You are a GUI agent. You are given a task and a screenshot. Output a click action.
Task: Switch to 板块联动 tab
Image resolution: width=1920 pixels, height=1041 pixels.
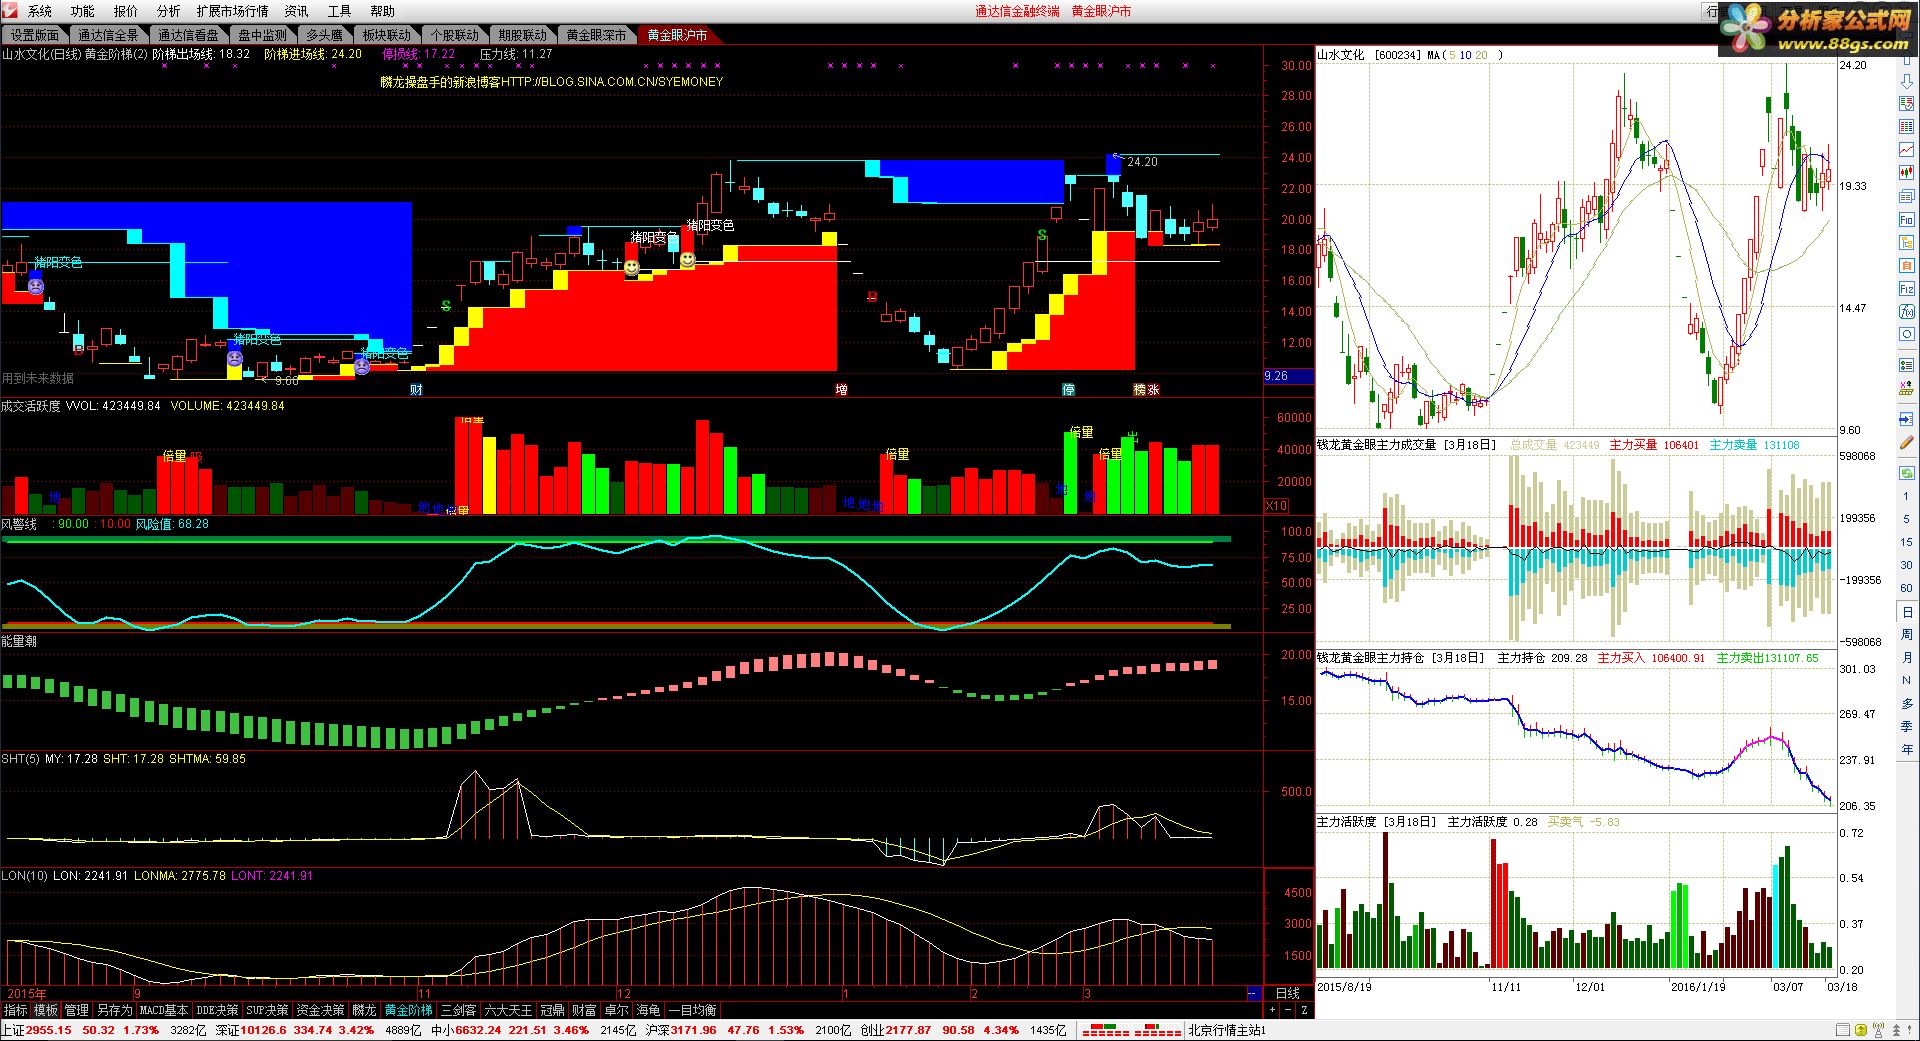pos(387,35)
